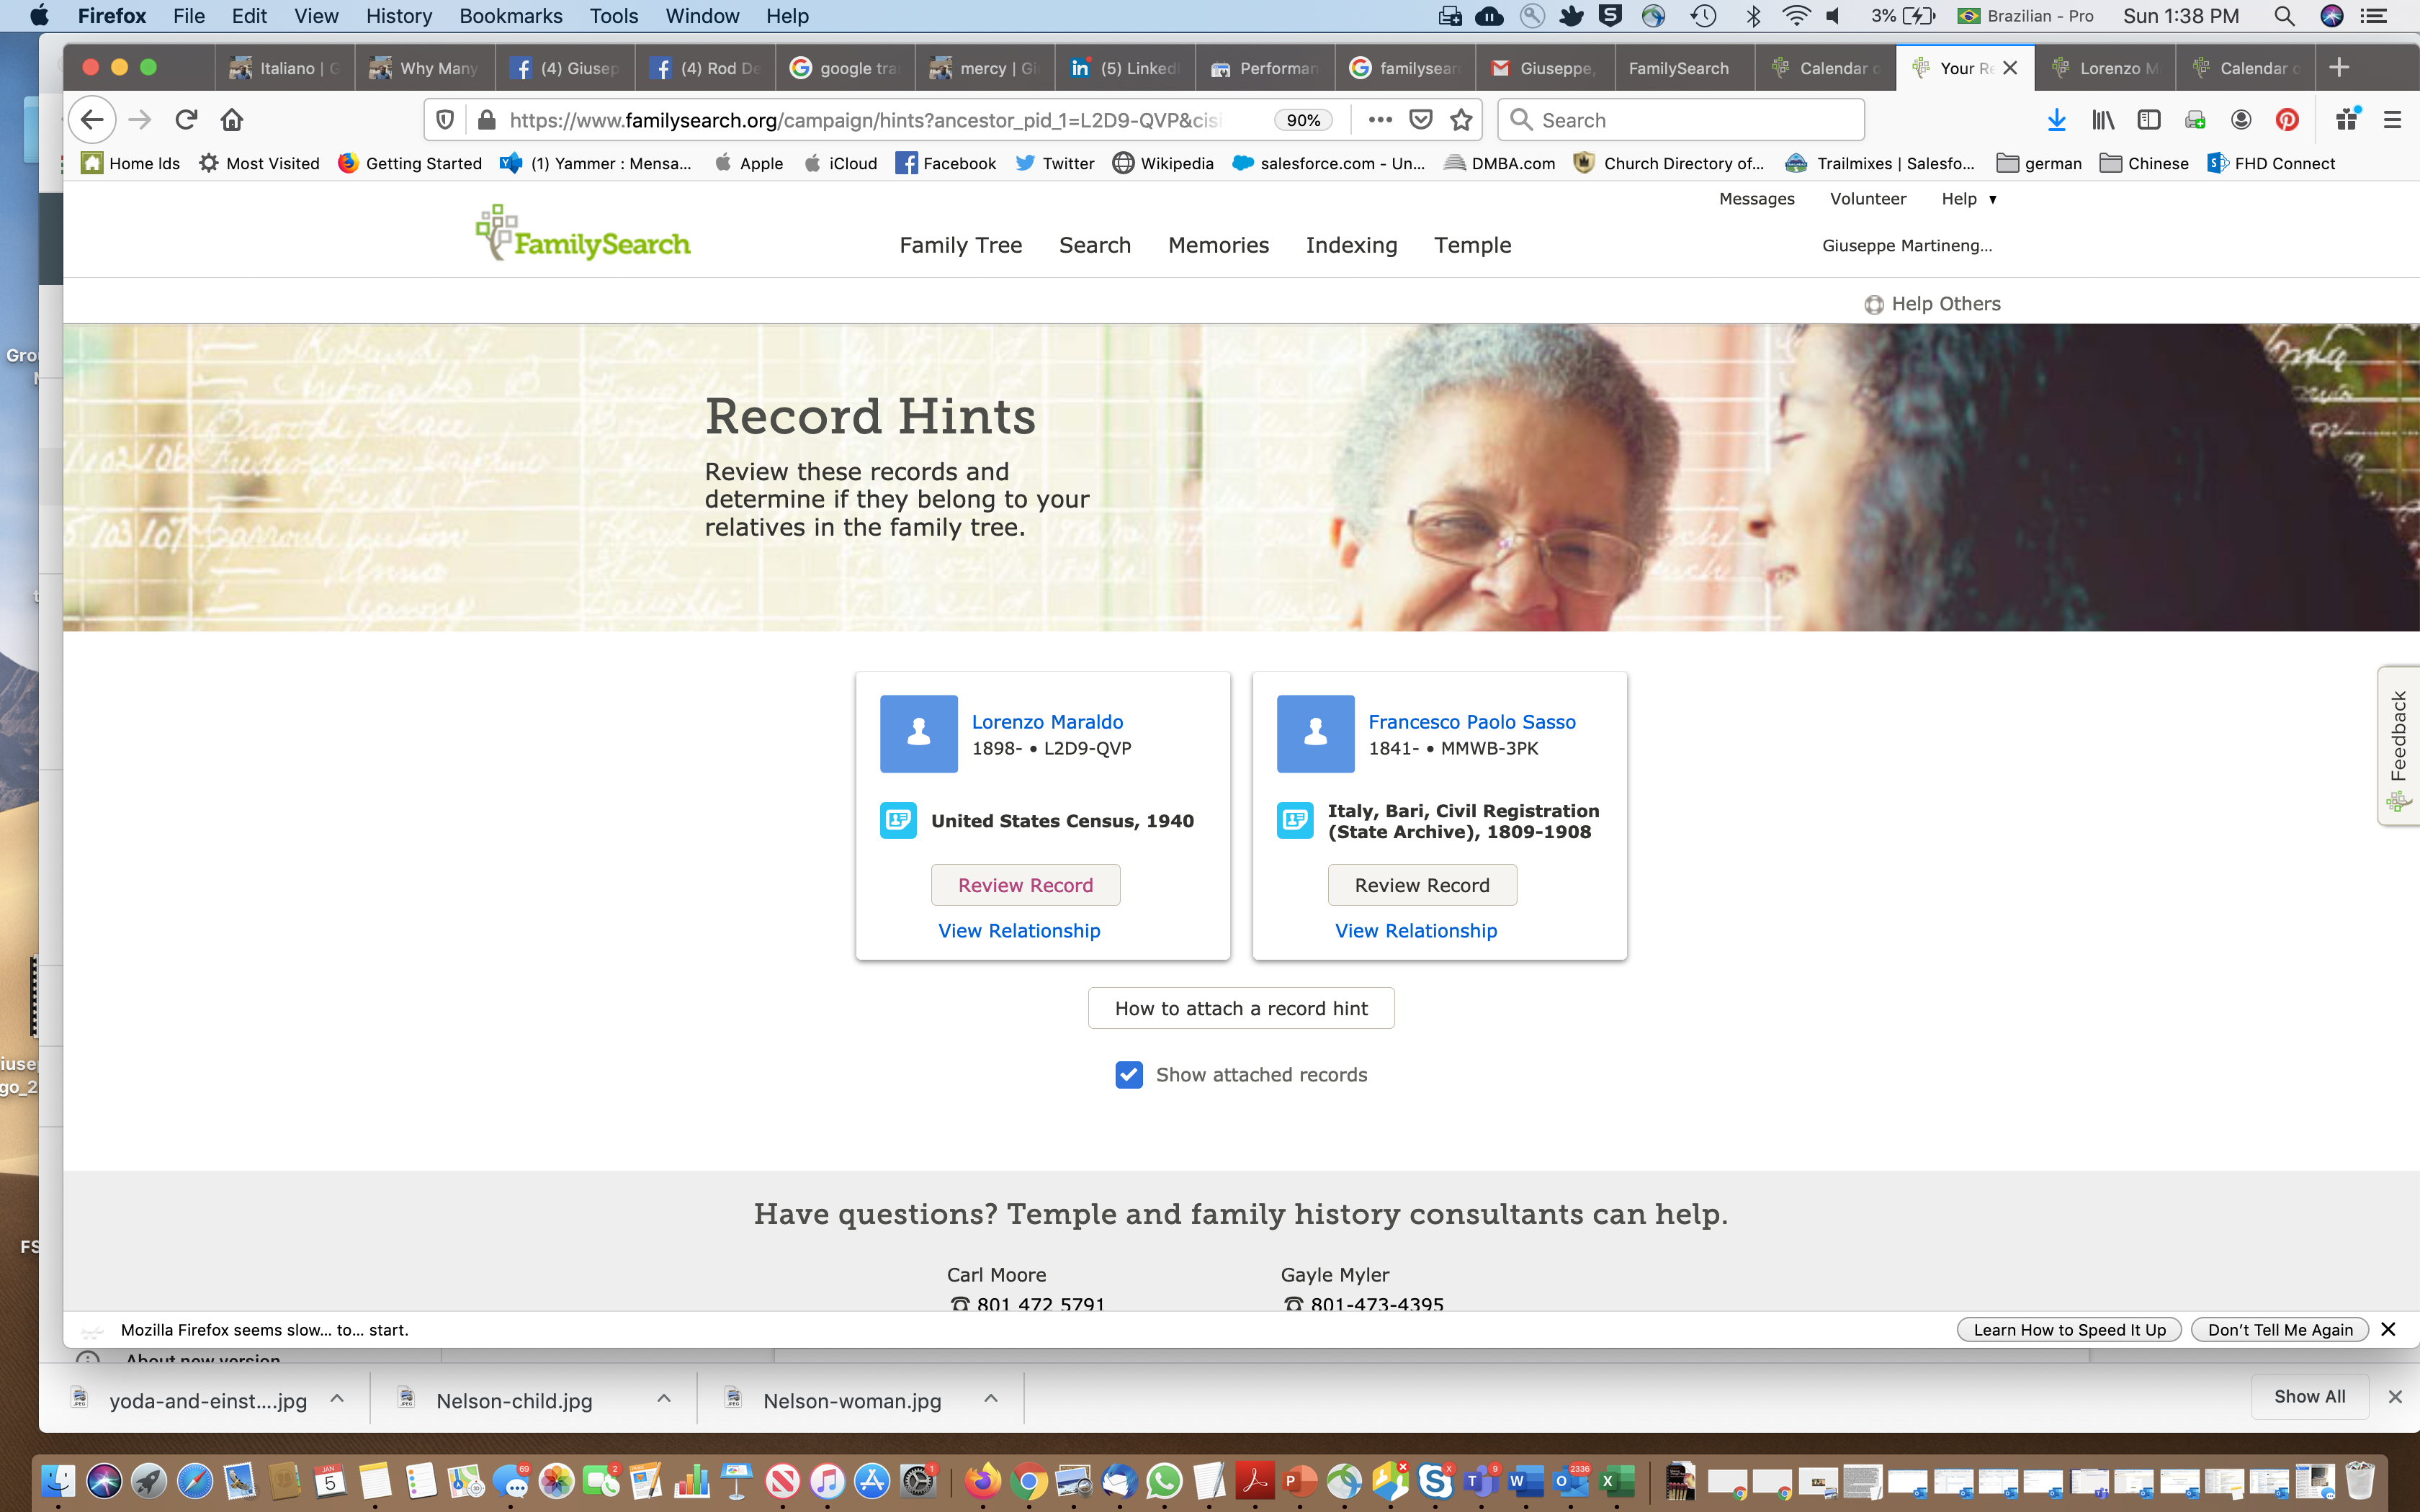Expand Nelson-child.jpg download chevron
2420x1512 pixels.
click(664, 1399)
